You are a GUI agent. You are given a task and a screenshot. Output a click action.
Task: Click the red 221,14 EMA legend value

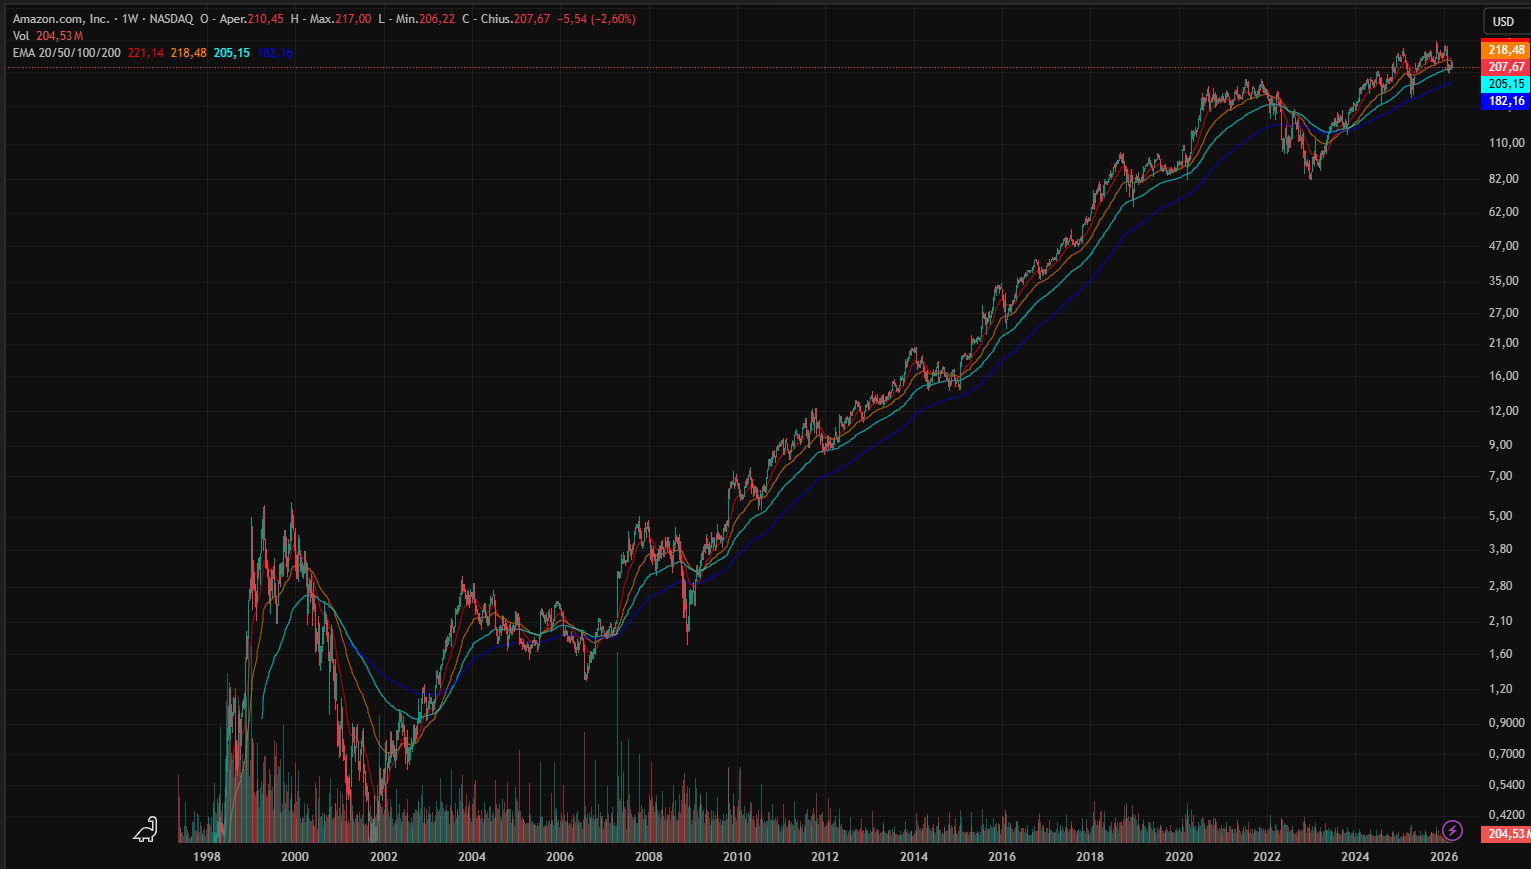(x=146, y=53)
